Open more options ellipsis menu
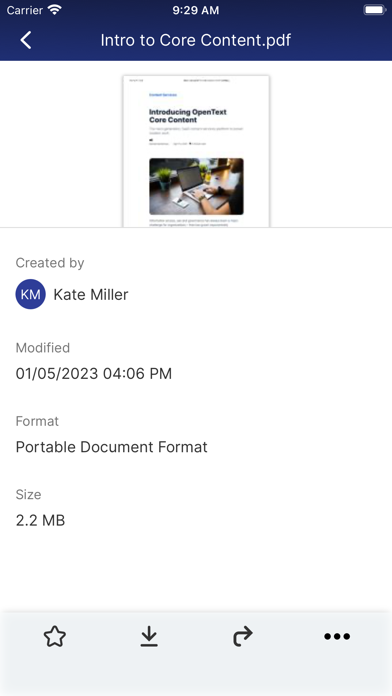Screen dimensions: 392x696 pos(337,637)
